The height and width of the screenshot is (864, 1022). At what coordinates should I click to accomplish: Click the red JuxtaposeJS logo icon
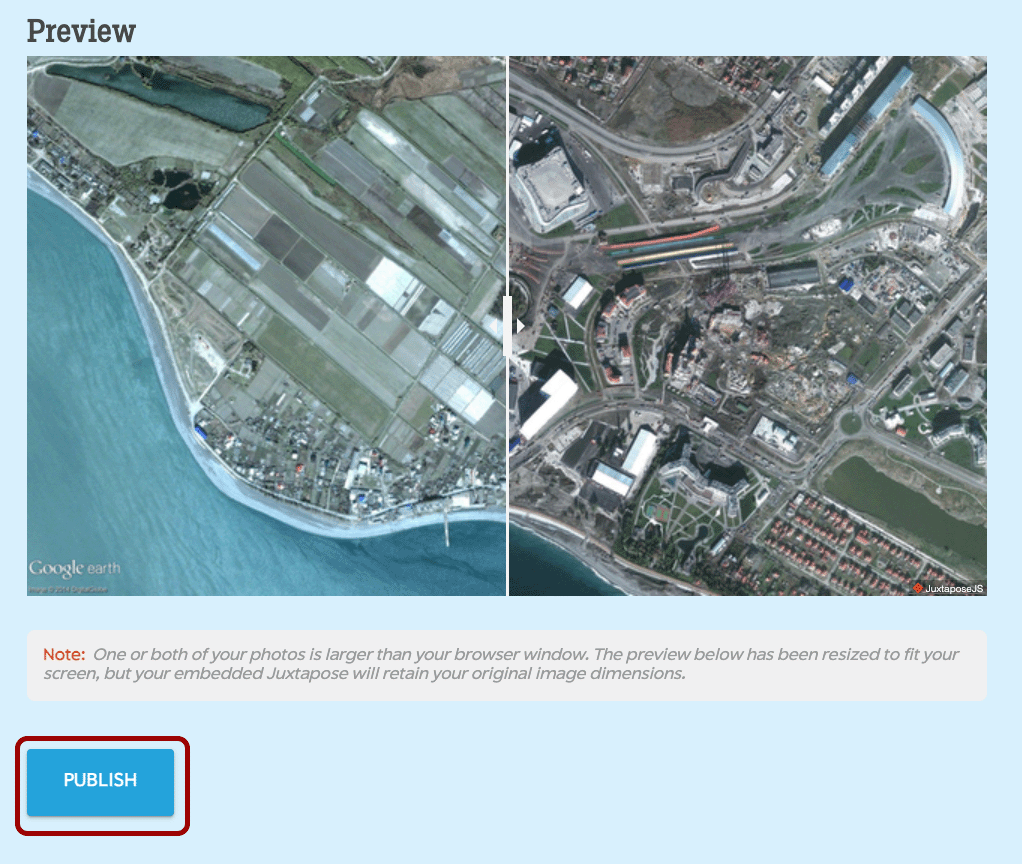coord(917,589)
